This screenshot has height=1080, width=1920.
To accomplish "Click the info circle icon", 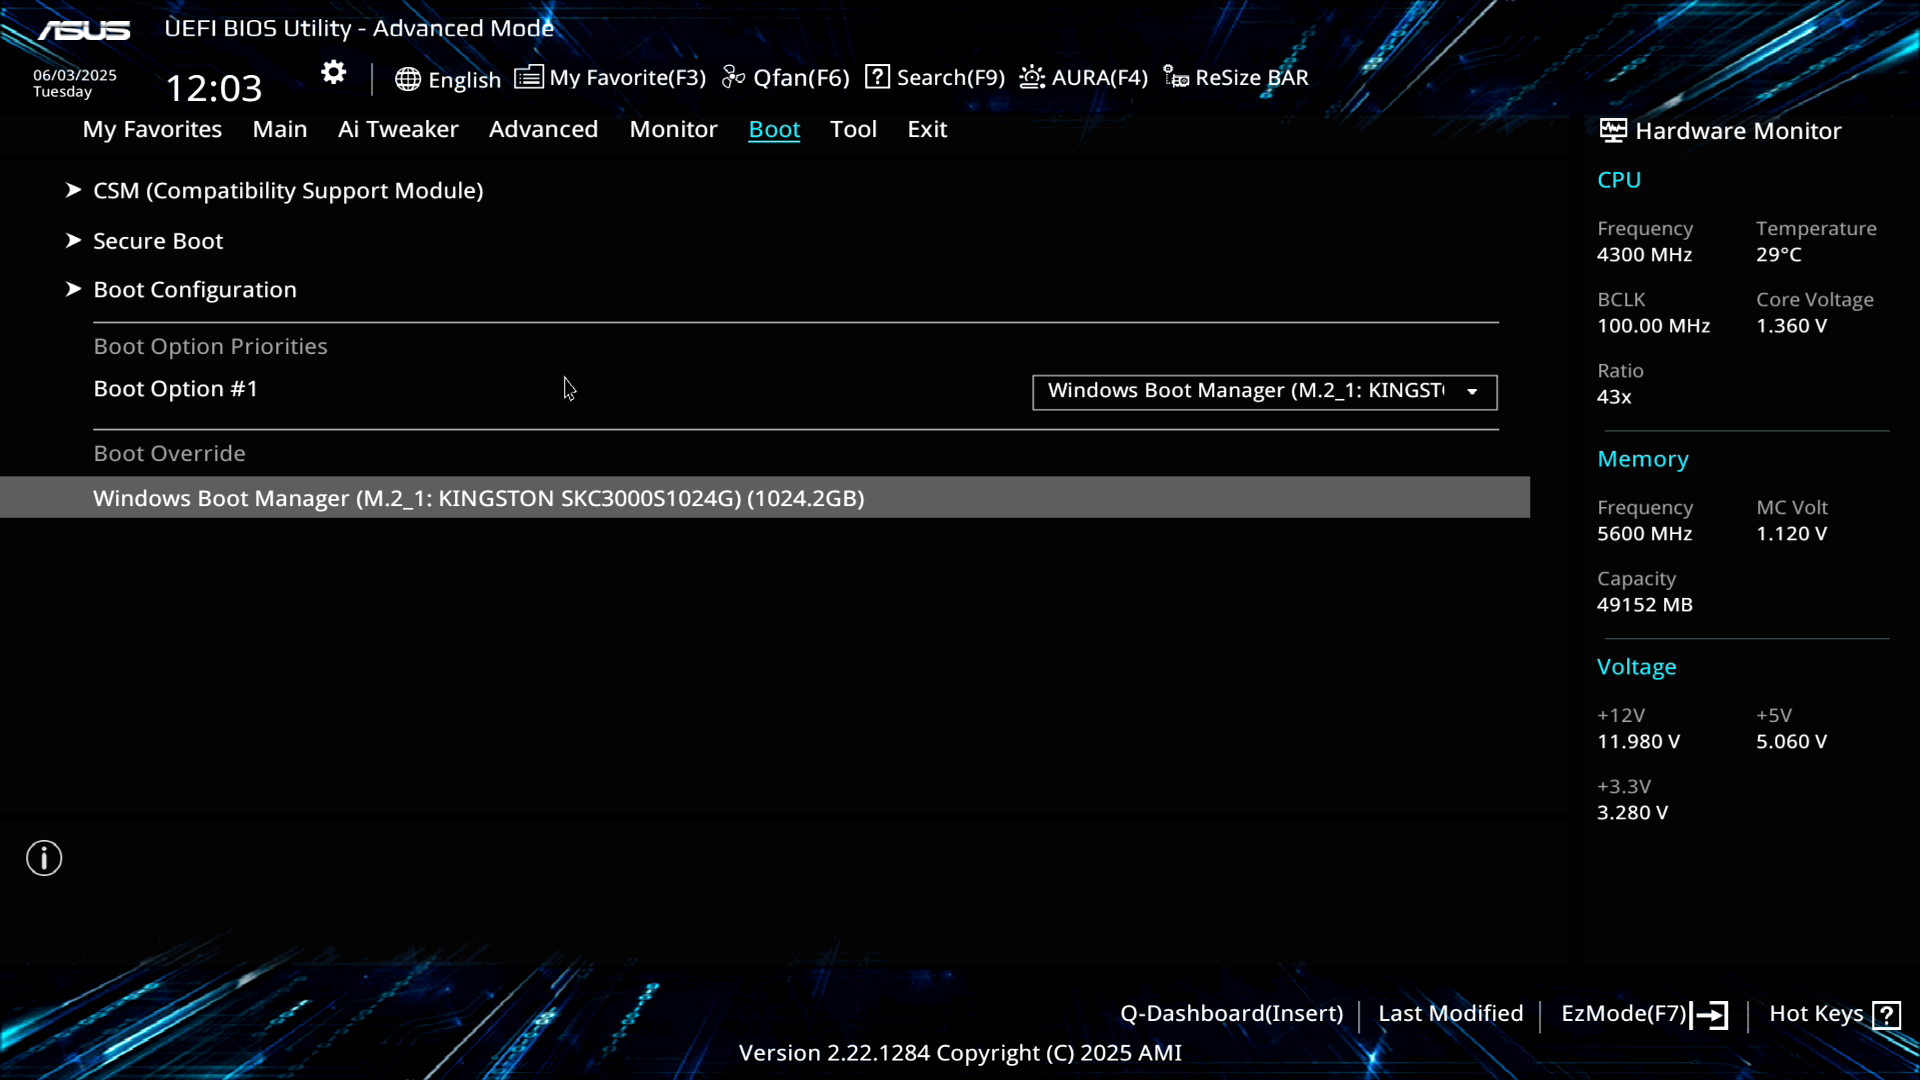I will point(44,858).
